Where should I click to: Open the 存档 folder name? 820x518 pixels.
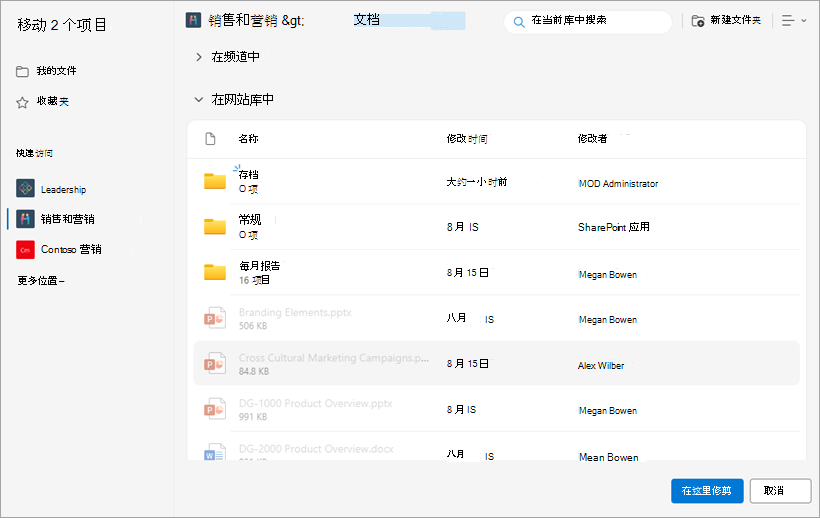(248, 174)
